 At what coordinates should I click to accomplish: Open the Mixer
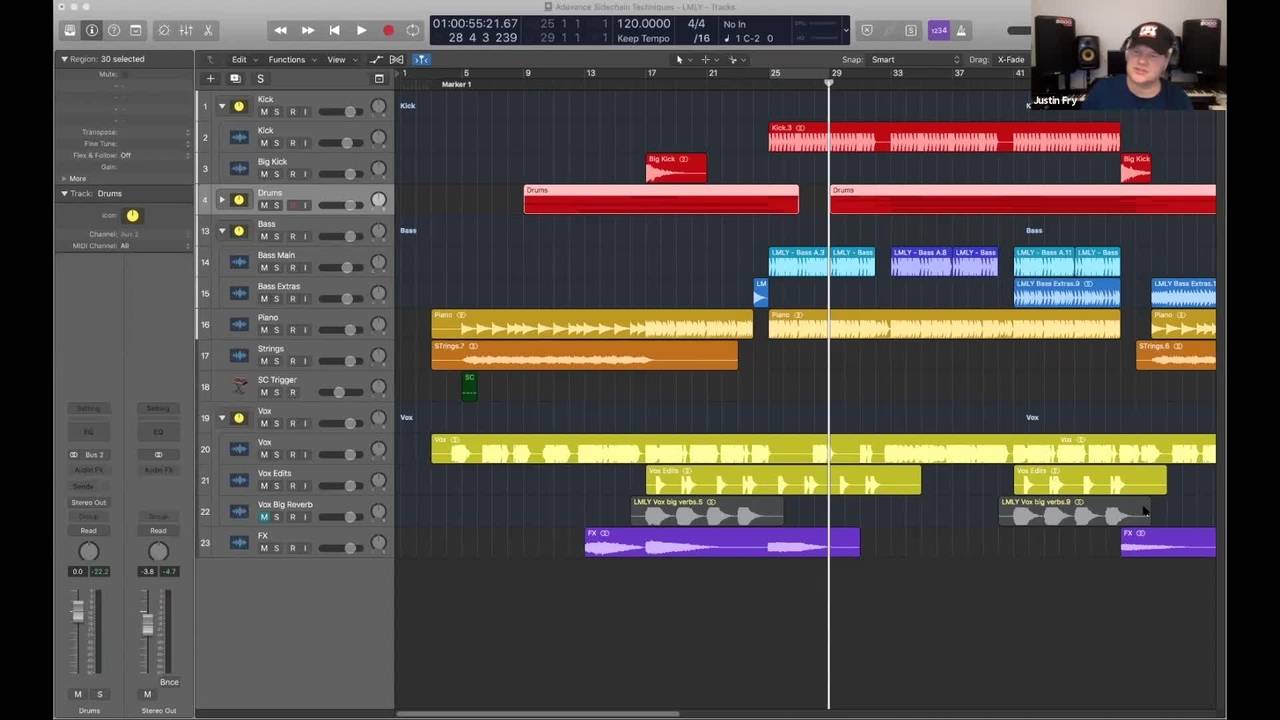point(186,31)
